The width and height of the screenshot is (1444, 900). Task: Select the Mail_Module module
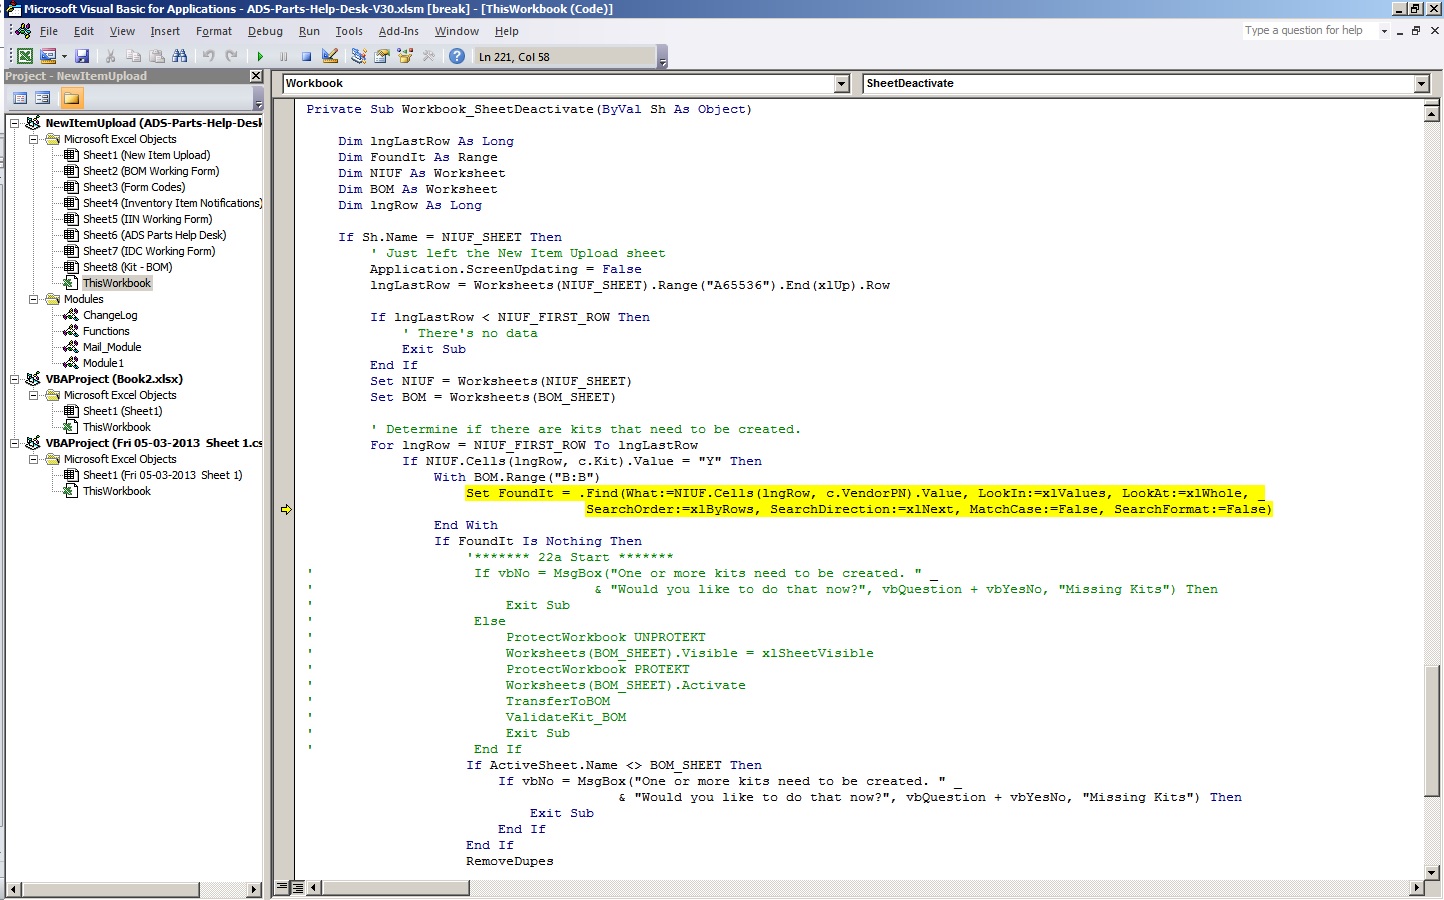point(112,347)
